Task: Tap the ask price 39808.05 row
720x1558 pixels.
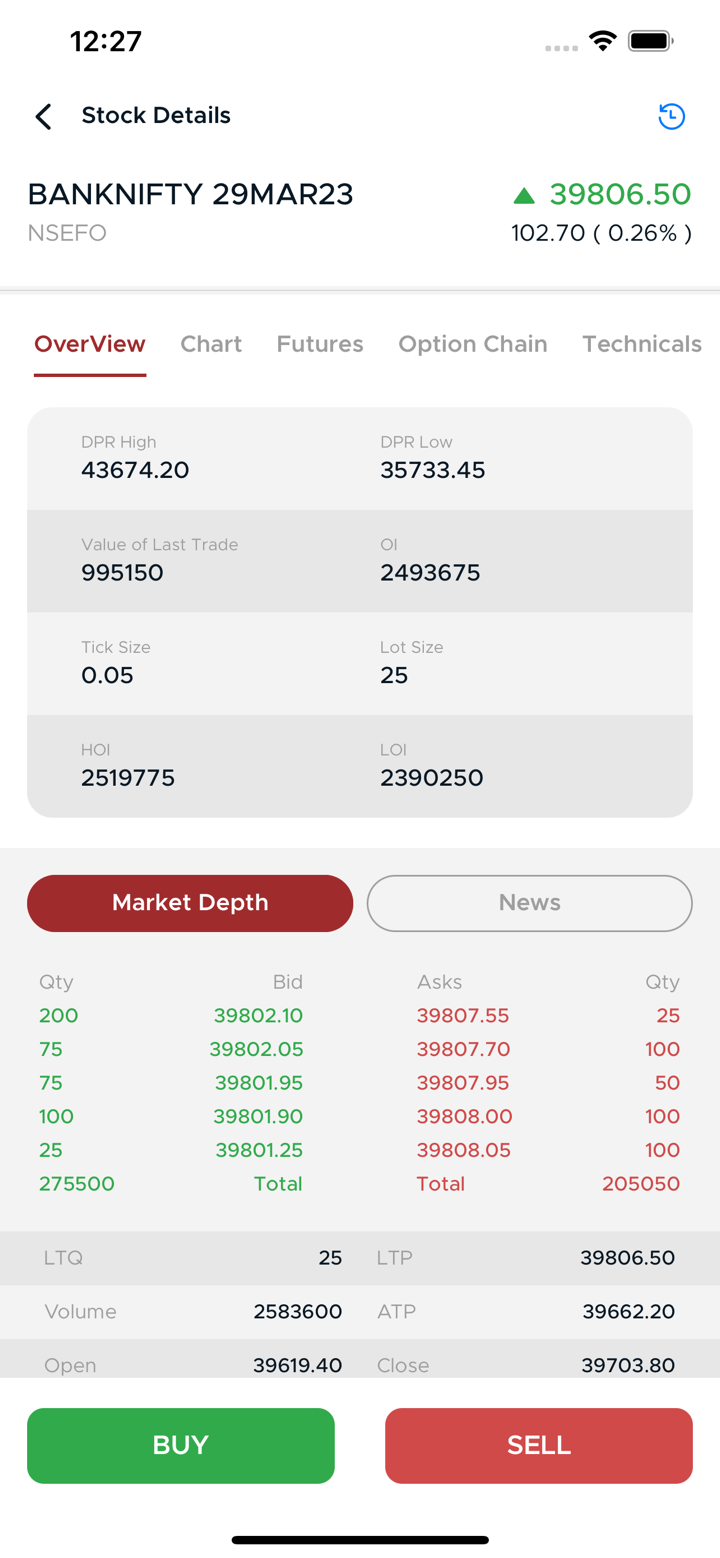Action: pos(463,1150)
